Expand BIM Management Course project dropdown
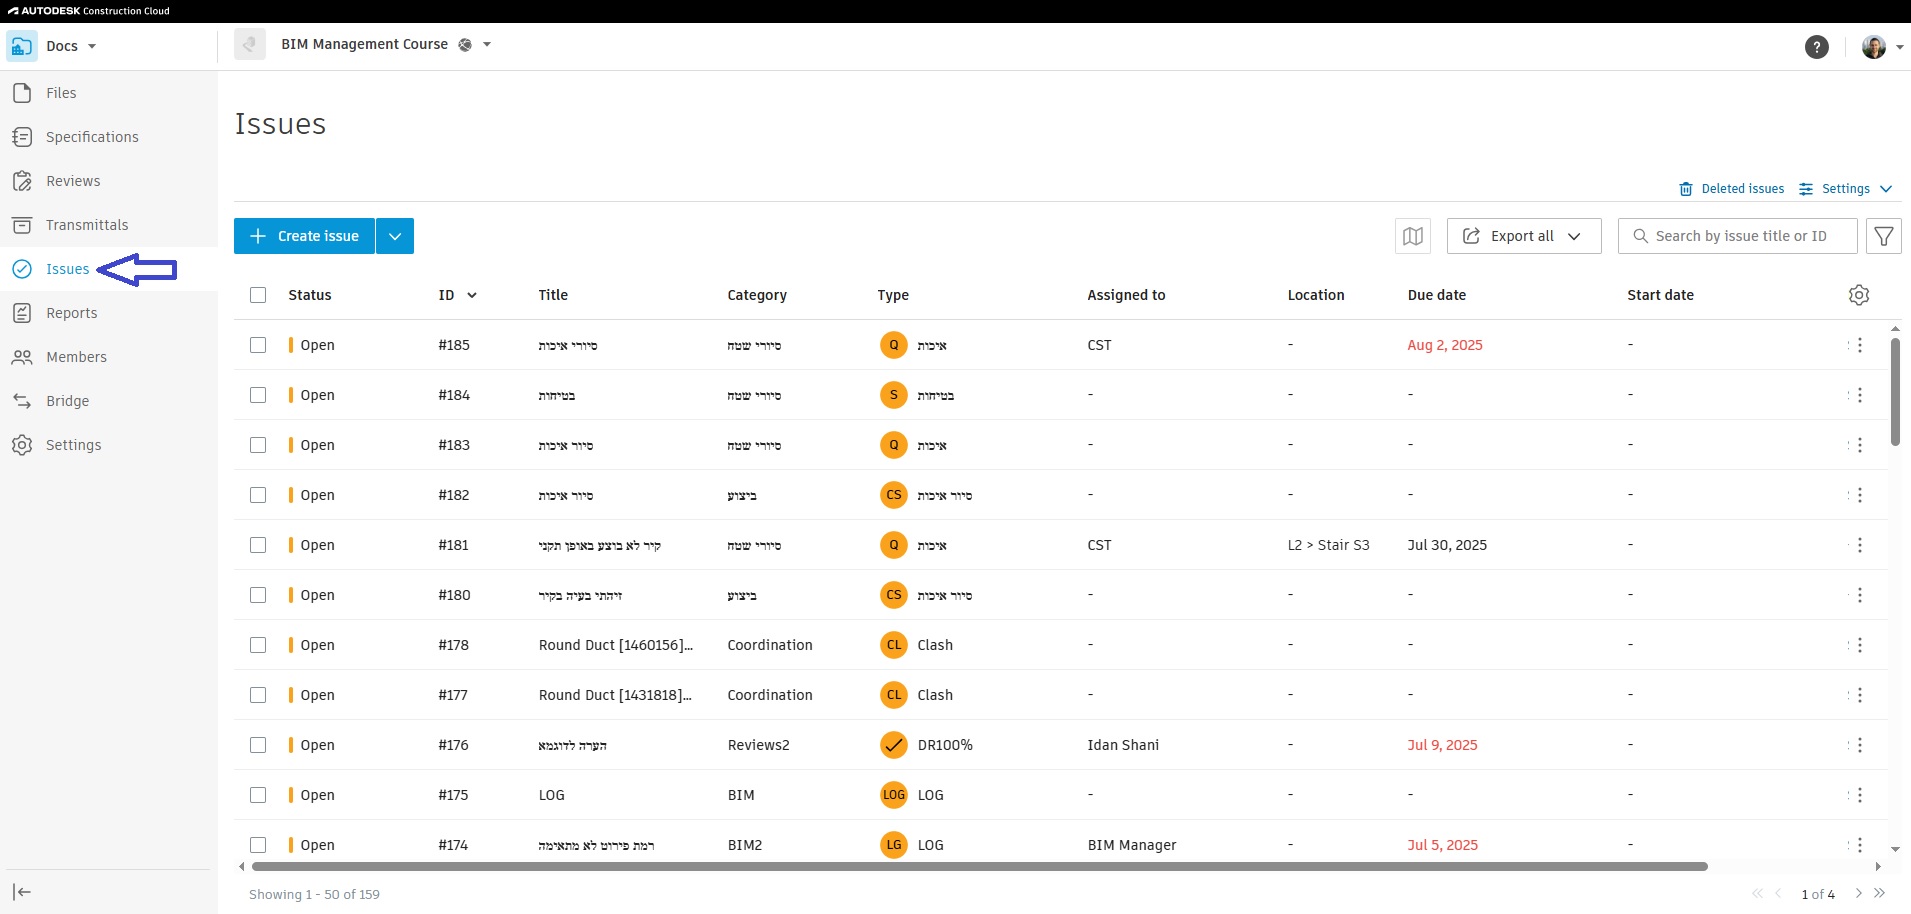 pyautogui.click(x=487, y=45)
